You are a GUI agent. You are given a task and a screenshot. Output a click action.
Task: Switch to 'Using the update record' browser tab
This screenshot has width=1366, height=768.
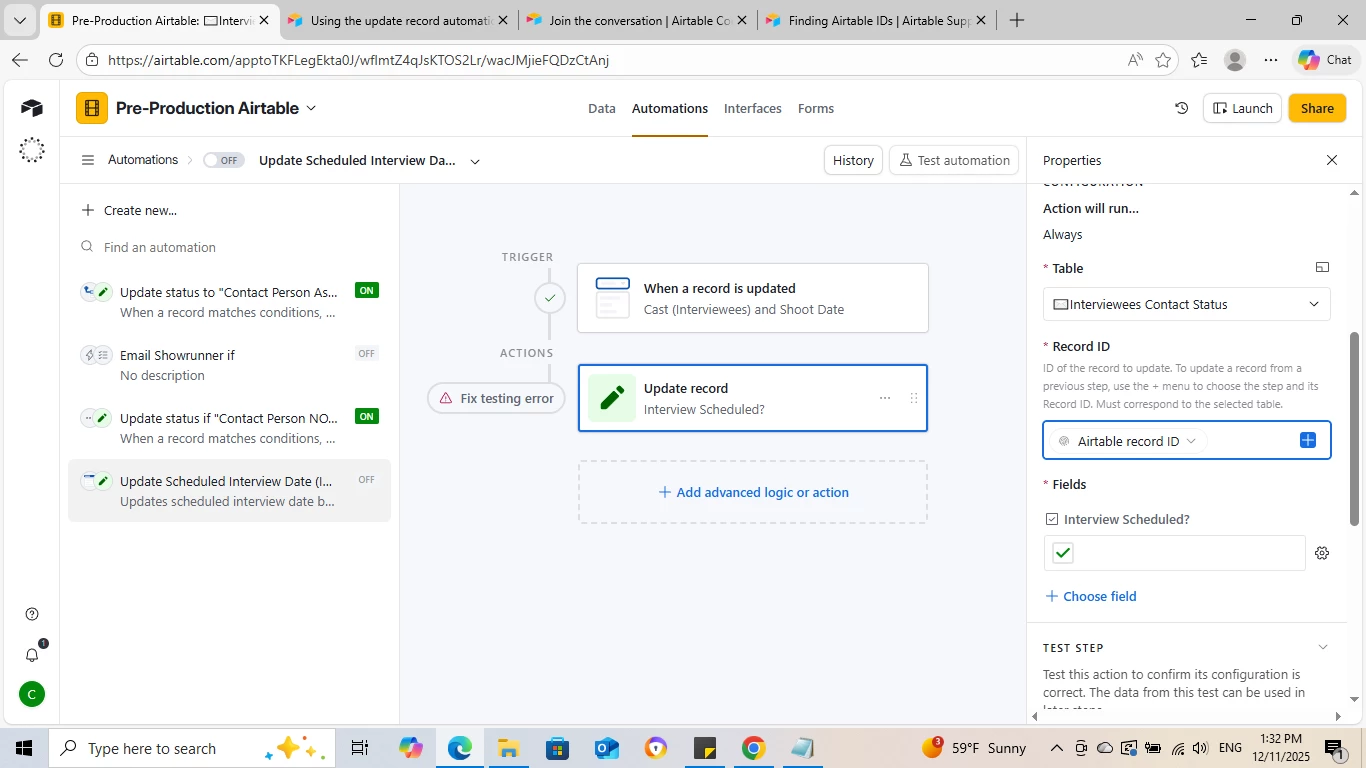click(397, 20)
